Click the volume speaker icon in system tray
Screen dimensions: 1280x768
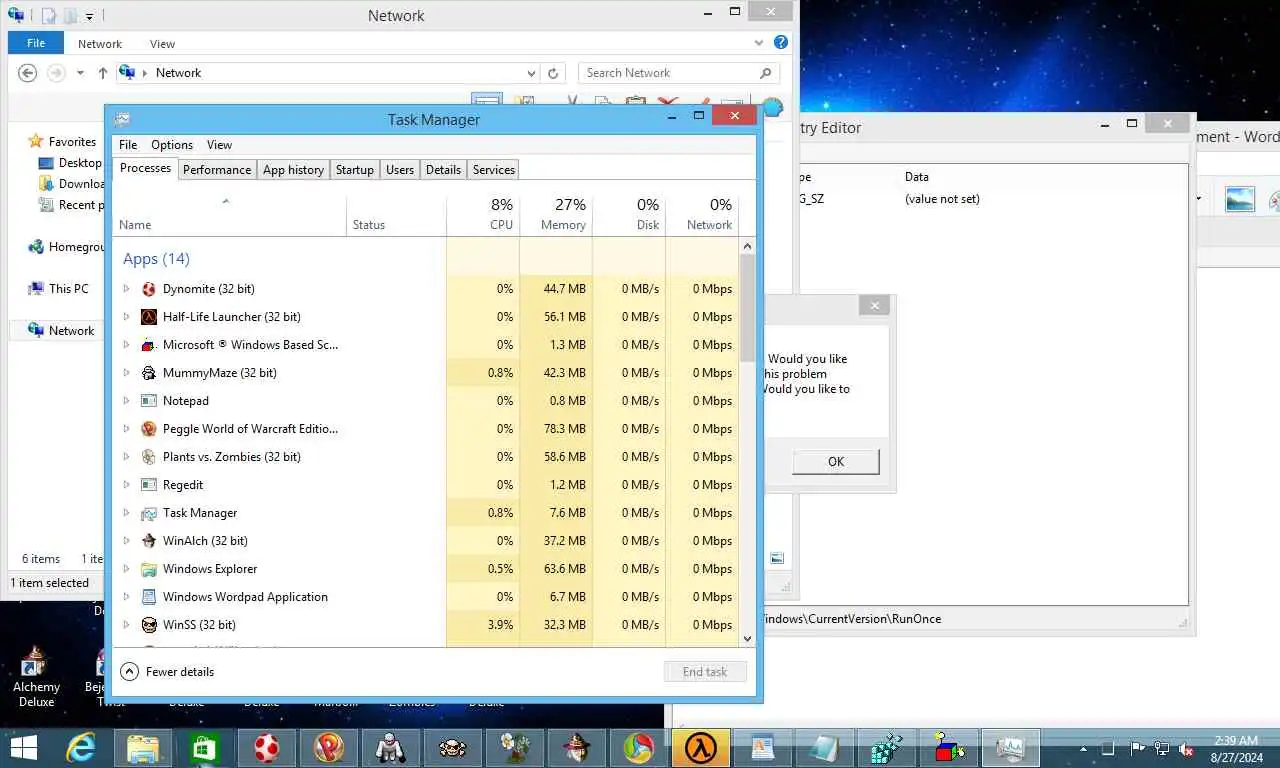1186,748
